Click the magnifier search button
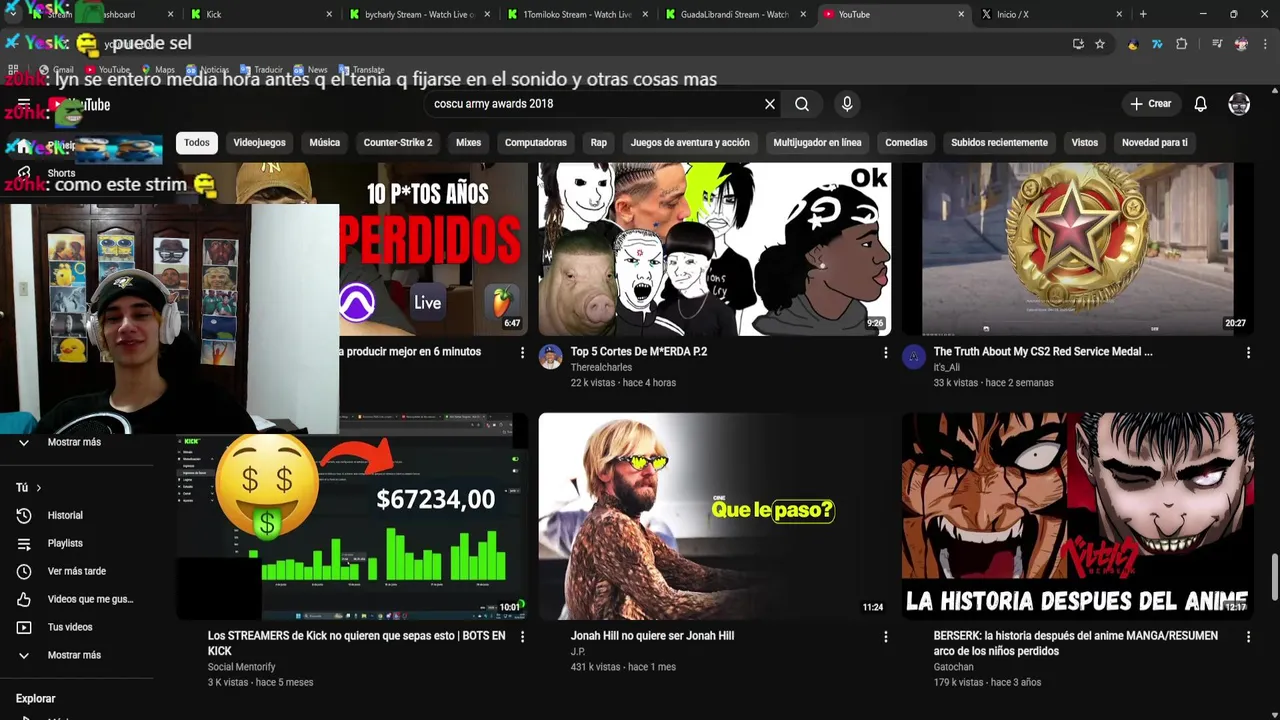 tap(802, 104)
